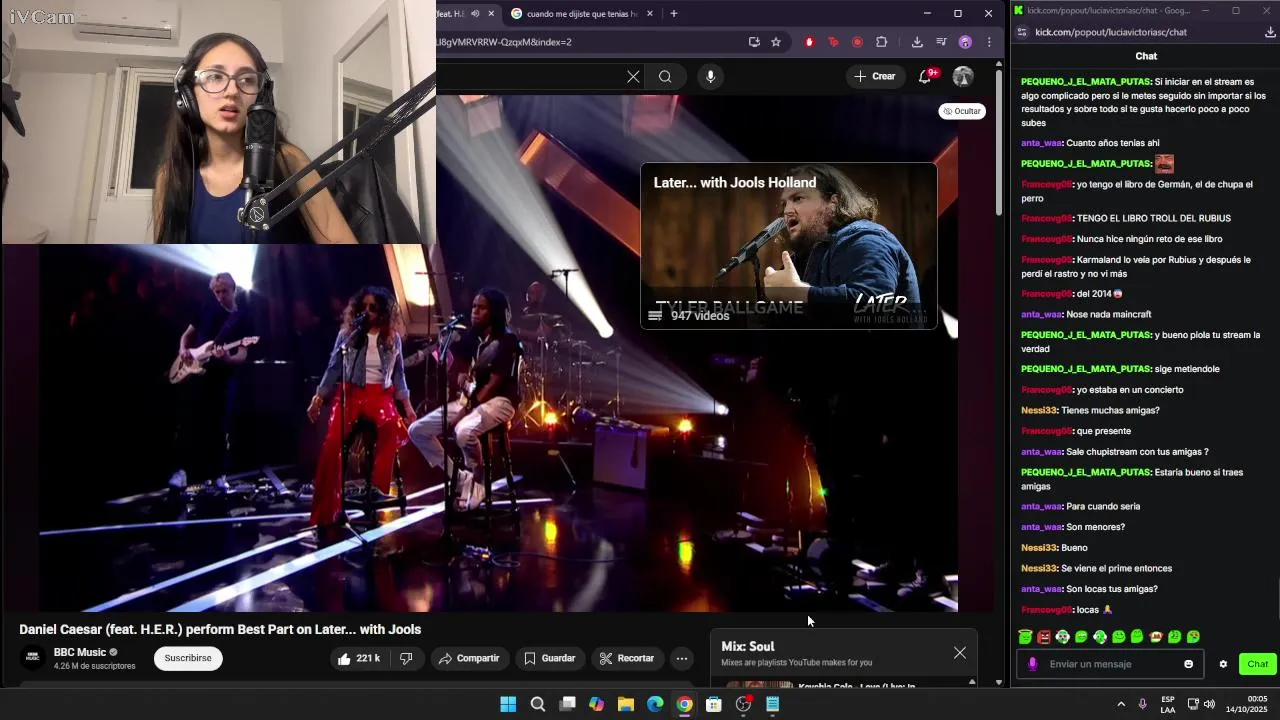Open the emoji picker in chat input
Image resolution: width=1280 pixels, height=720 pixels.
pyautogui.click(x=1189, y=664)
